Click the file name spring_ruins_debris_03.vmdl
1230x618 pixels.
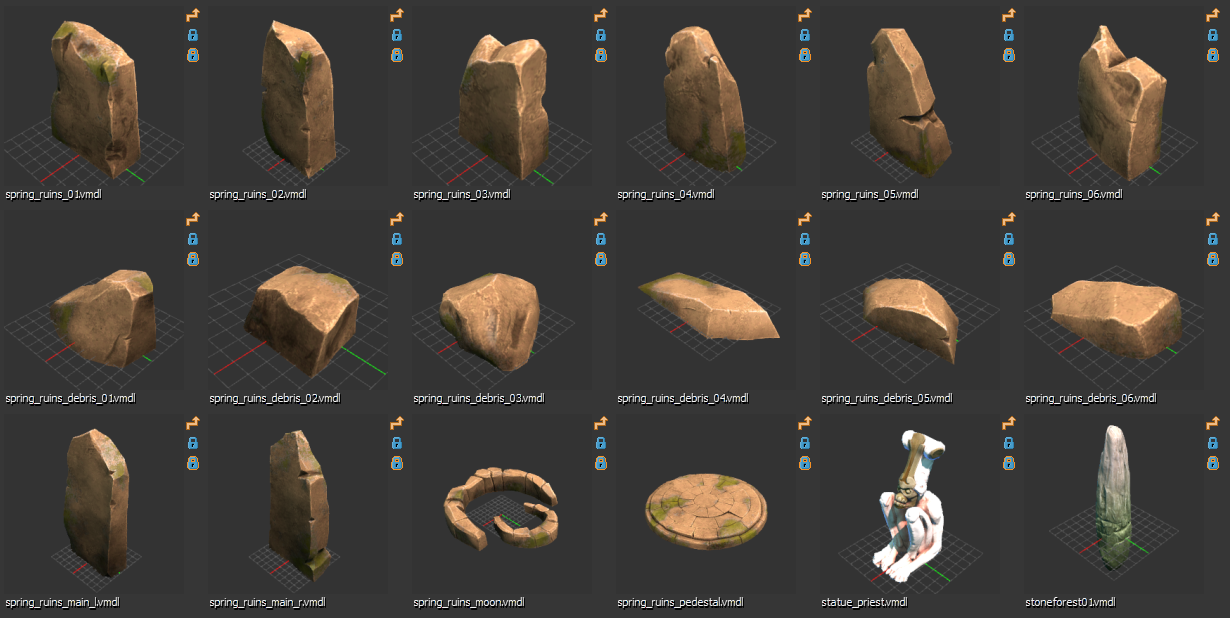(479, 398)
